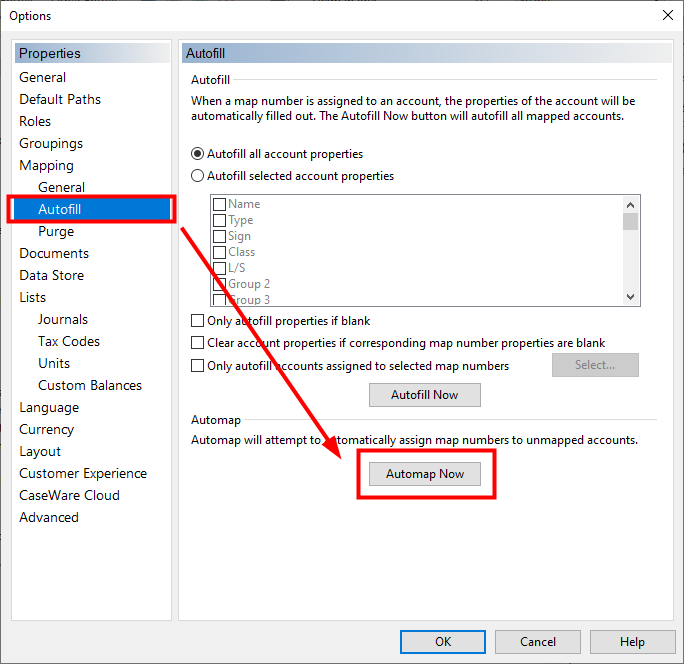Click the Automap Now button
Viewport: 684px width, 664px height.
coord(425,474)
